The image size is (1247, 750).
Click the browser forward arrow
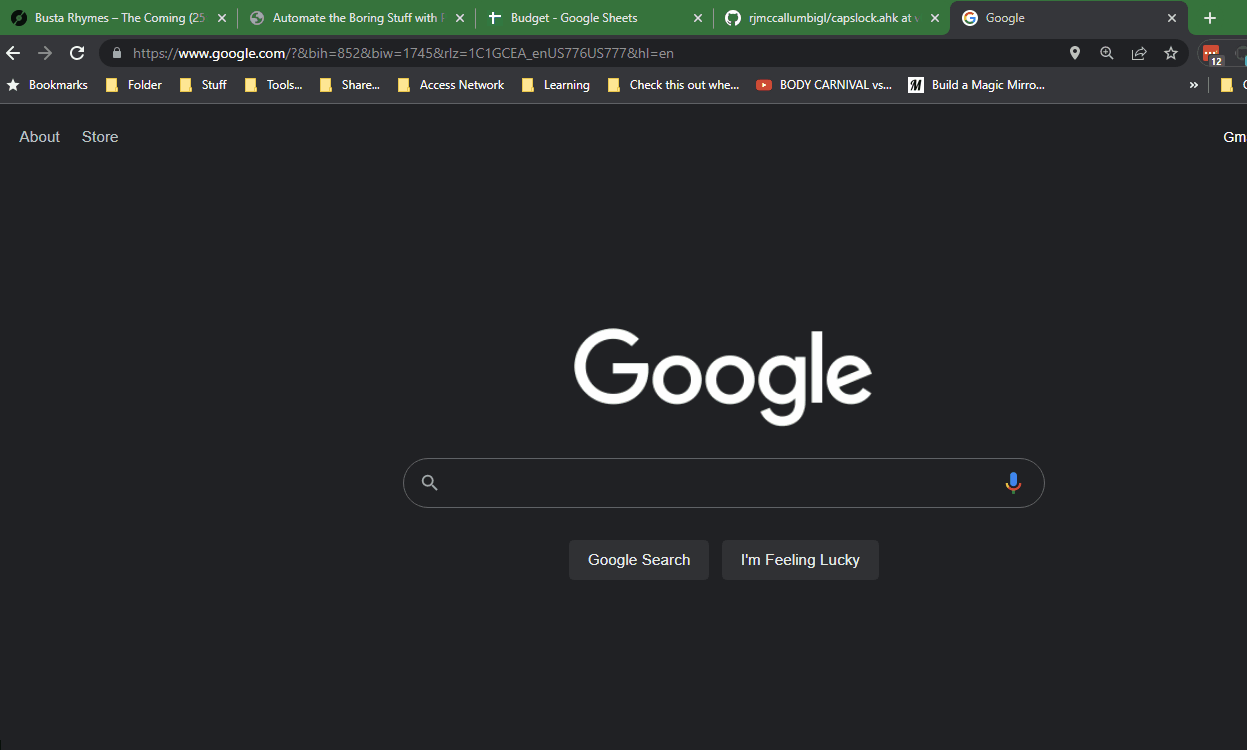click(x=45, y=53)
